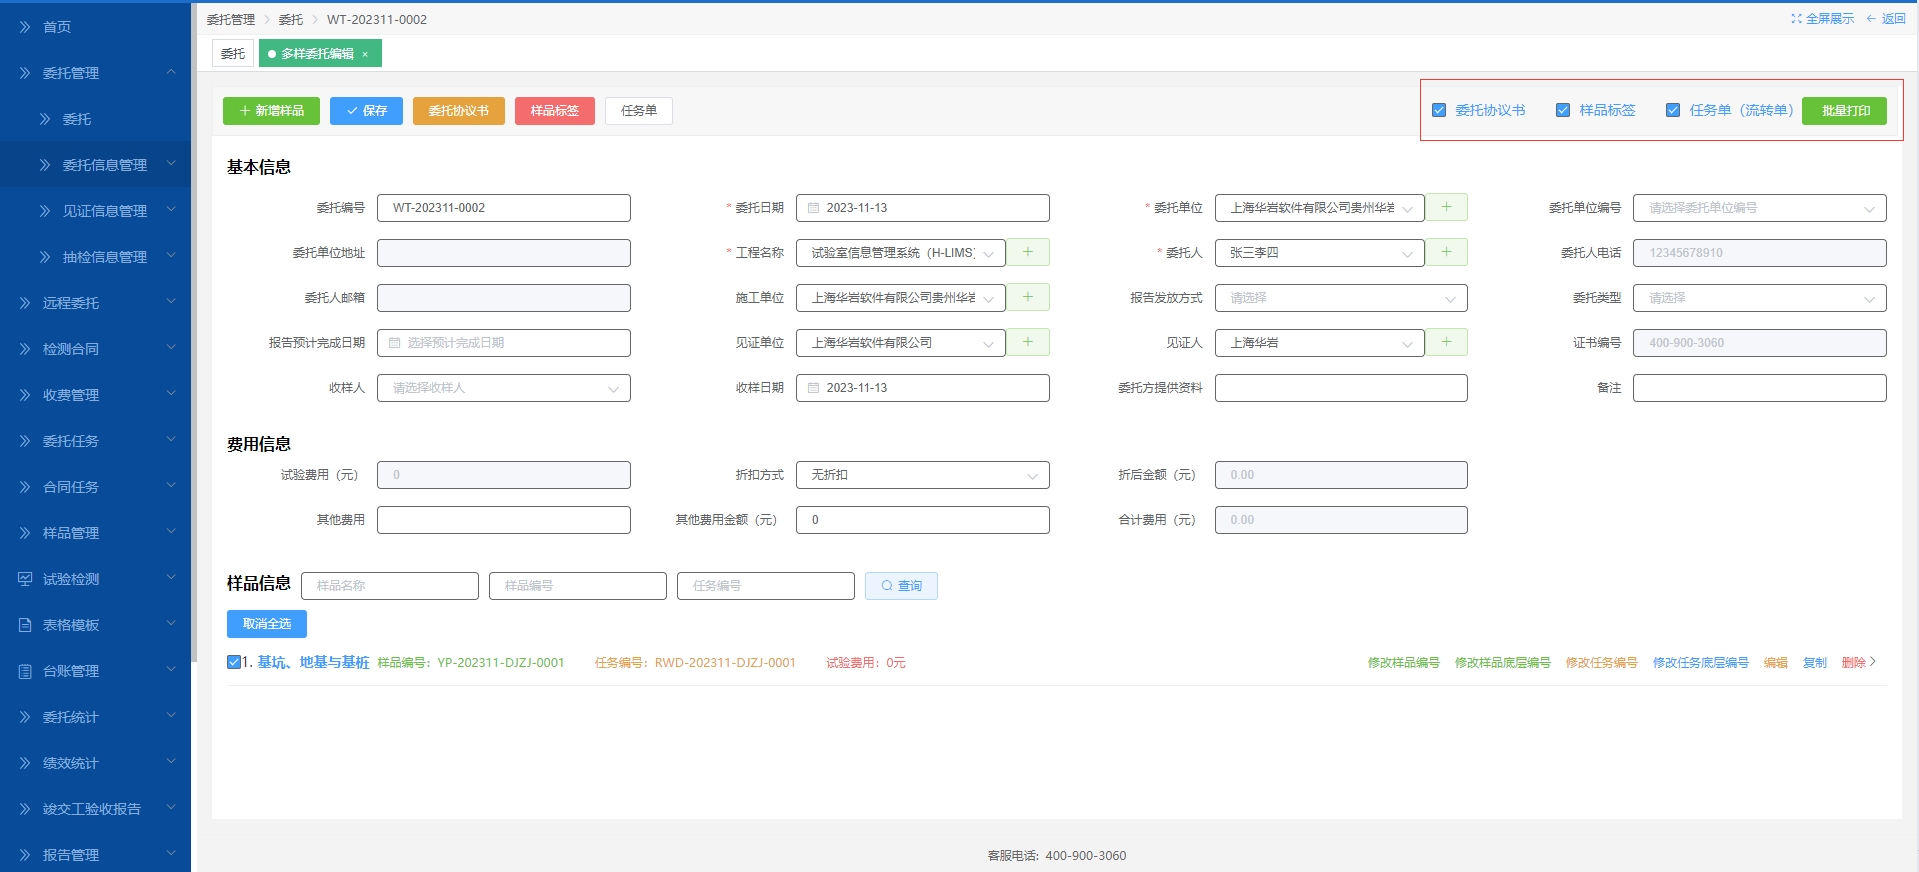Image resolution: width=1919 pixels, height=872 pixels.
Task: Click the plus icon next to 见证单位
Action: [1027, 342]
